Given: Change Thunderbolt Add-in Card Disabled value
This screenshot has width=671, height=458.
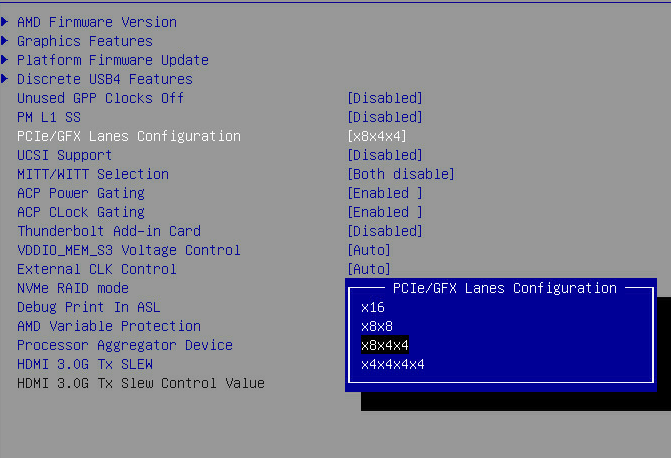Looking at the screenshot, I should tap(385, 231).
